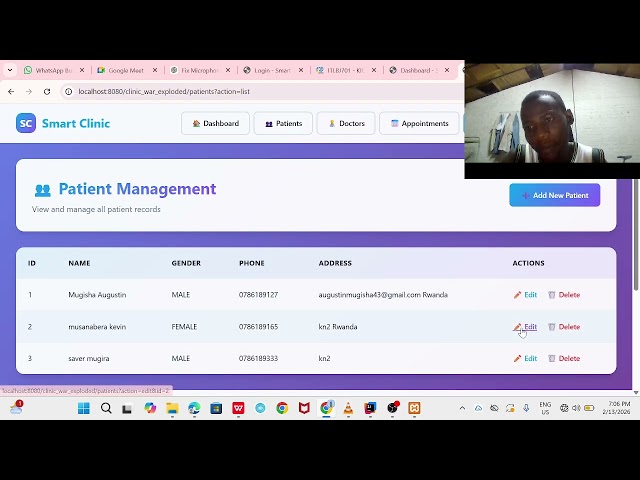
Task: Switch to the WhatsApp browser tab
Action: pos(54,70)
